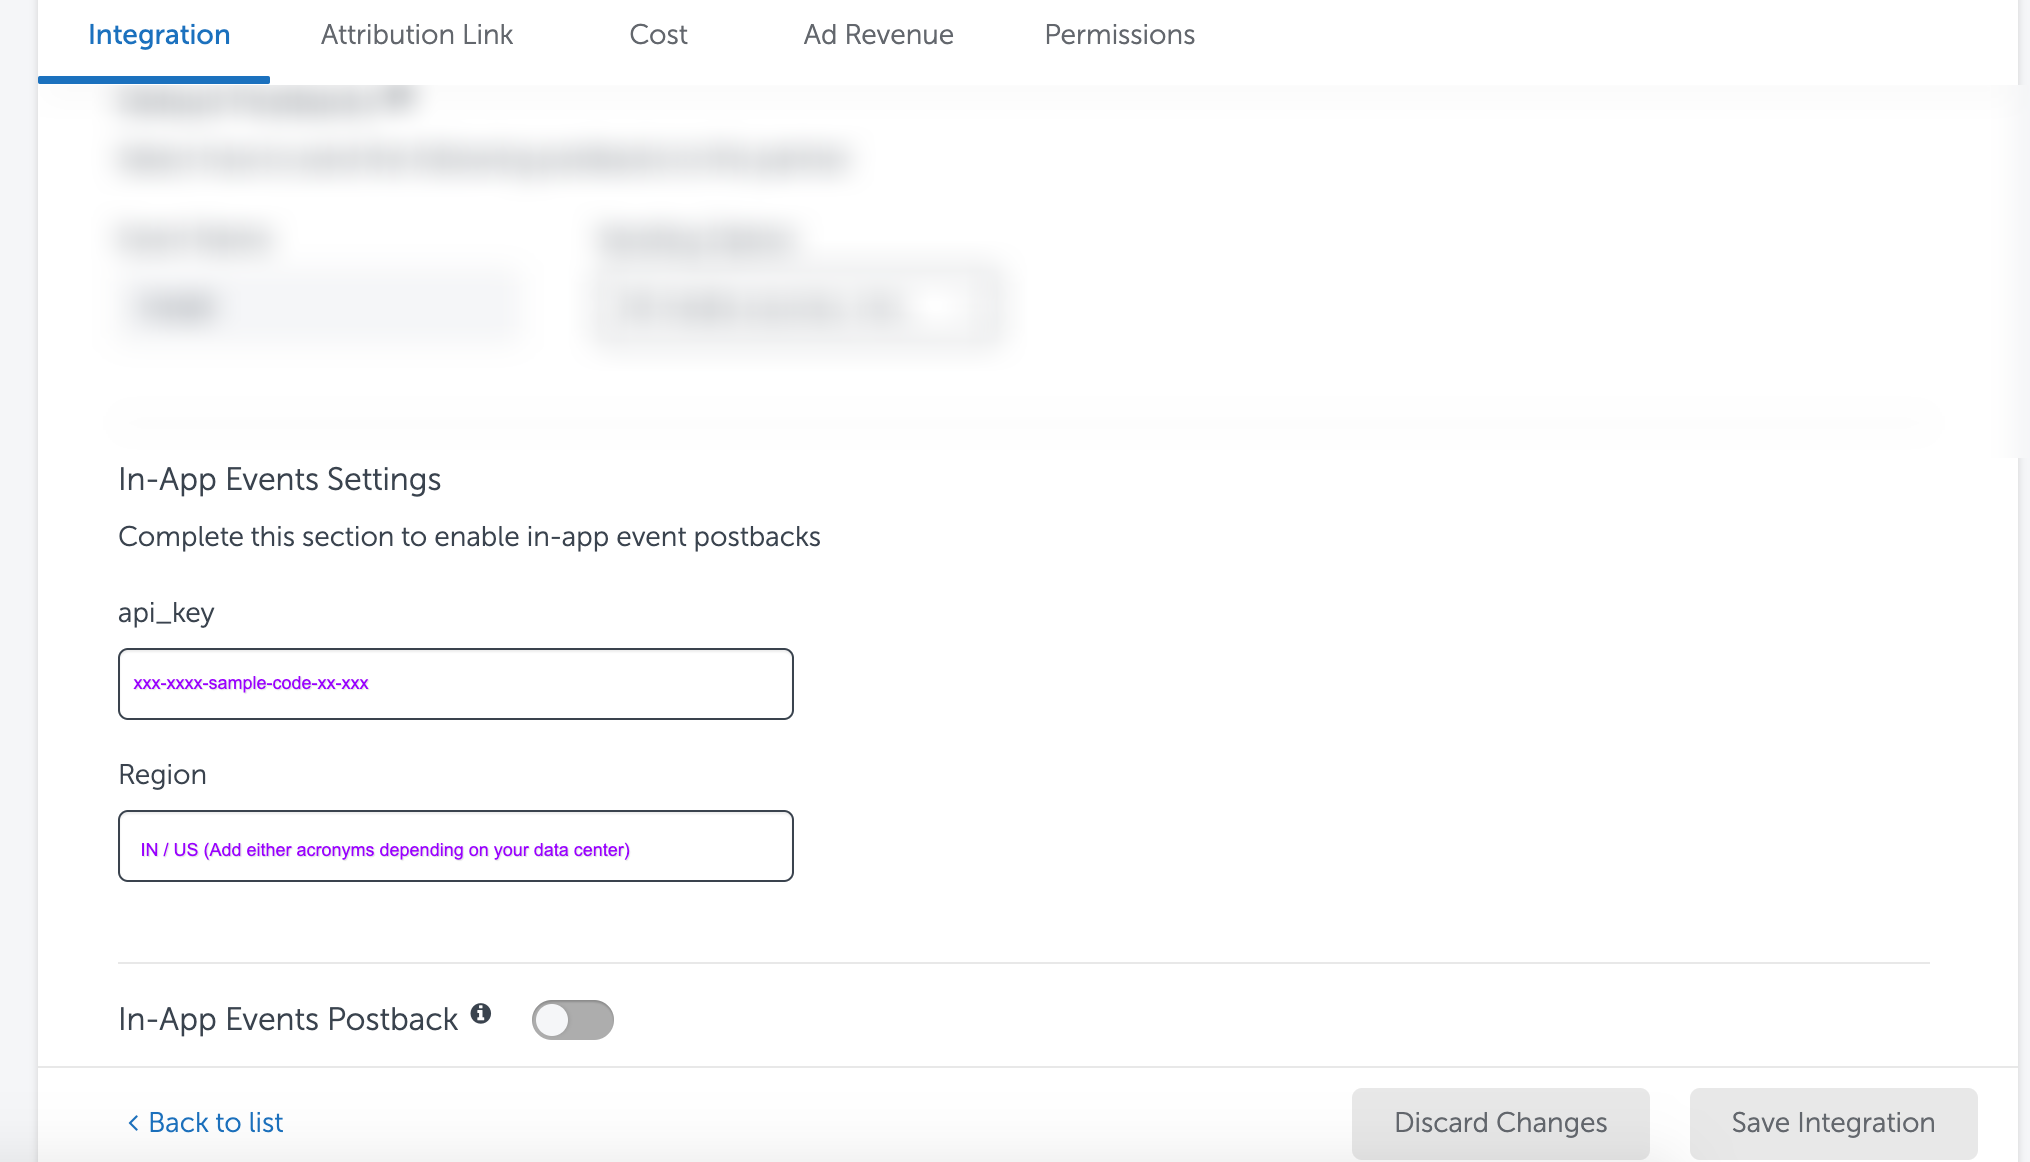
Task: Open the Integration tab
Action: pos(159,35)
